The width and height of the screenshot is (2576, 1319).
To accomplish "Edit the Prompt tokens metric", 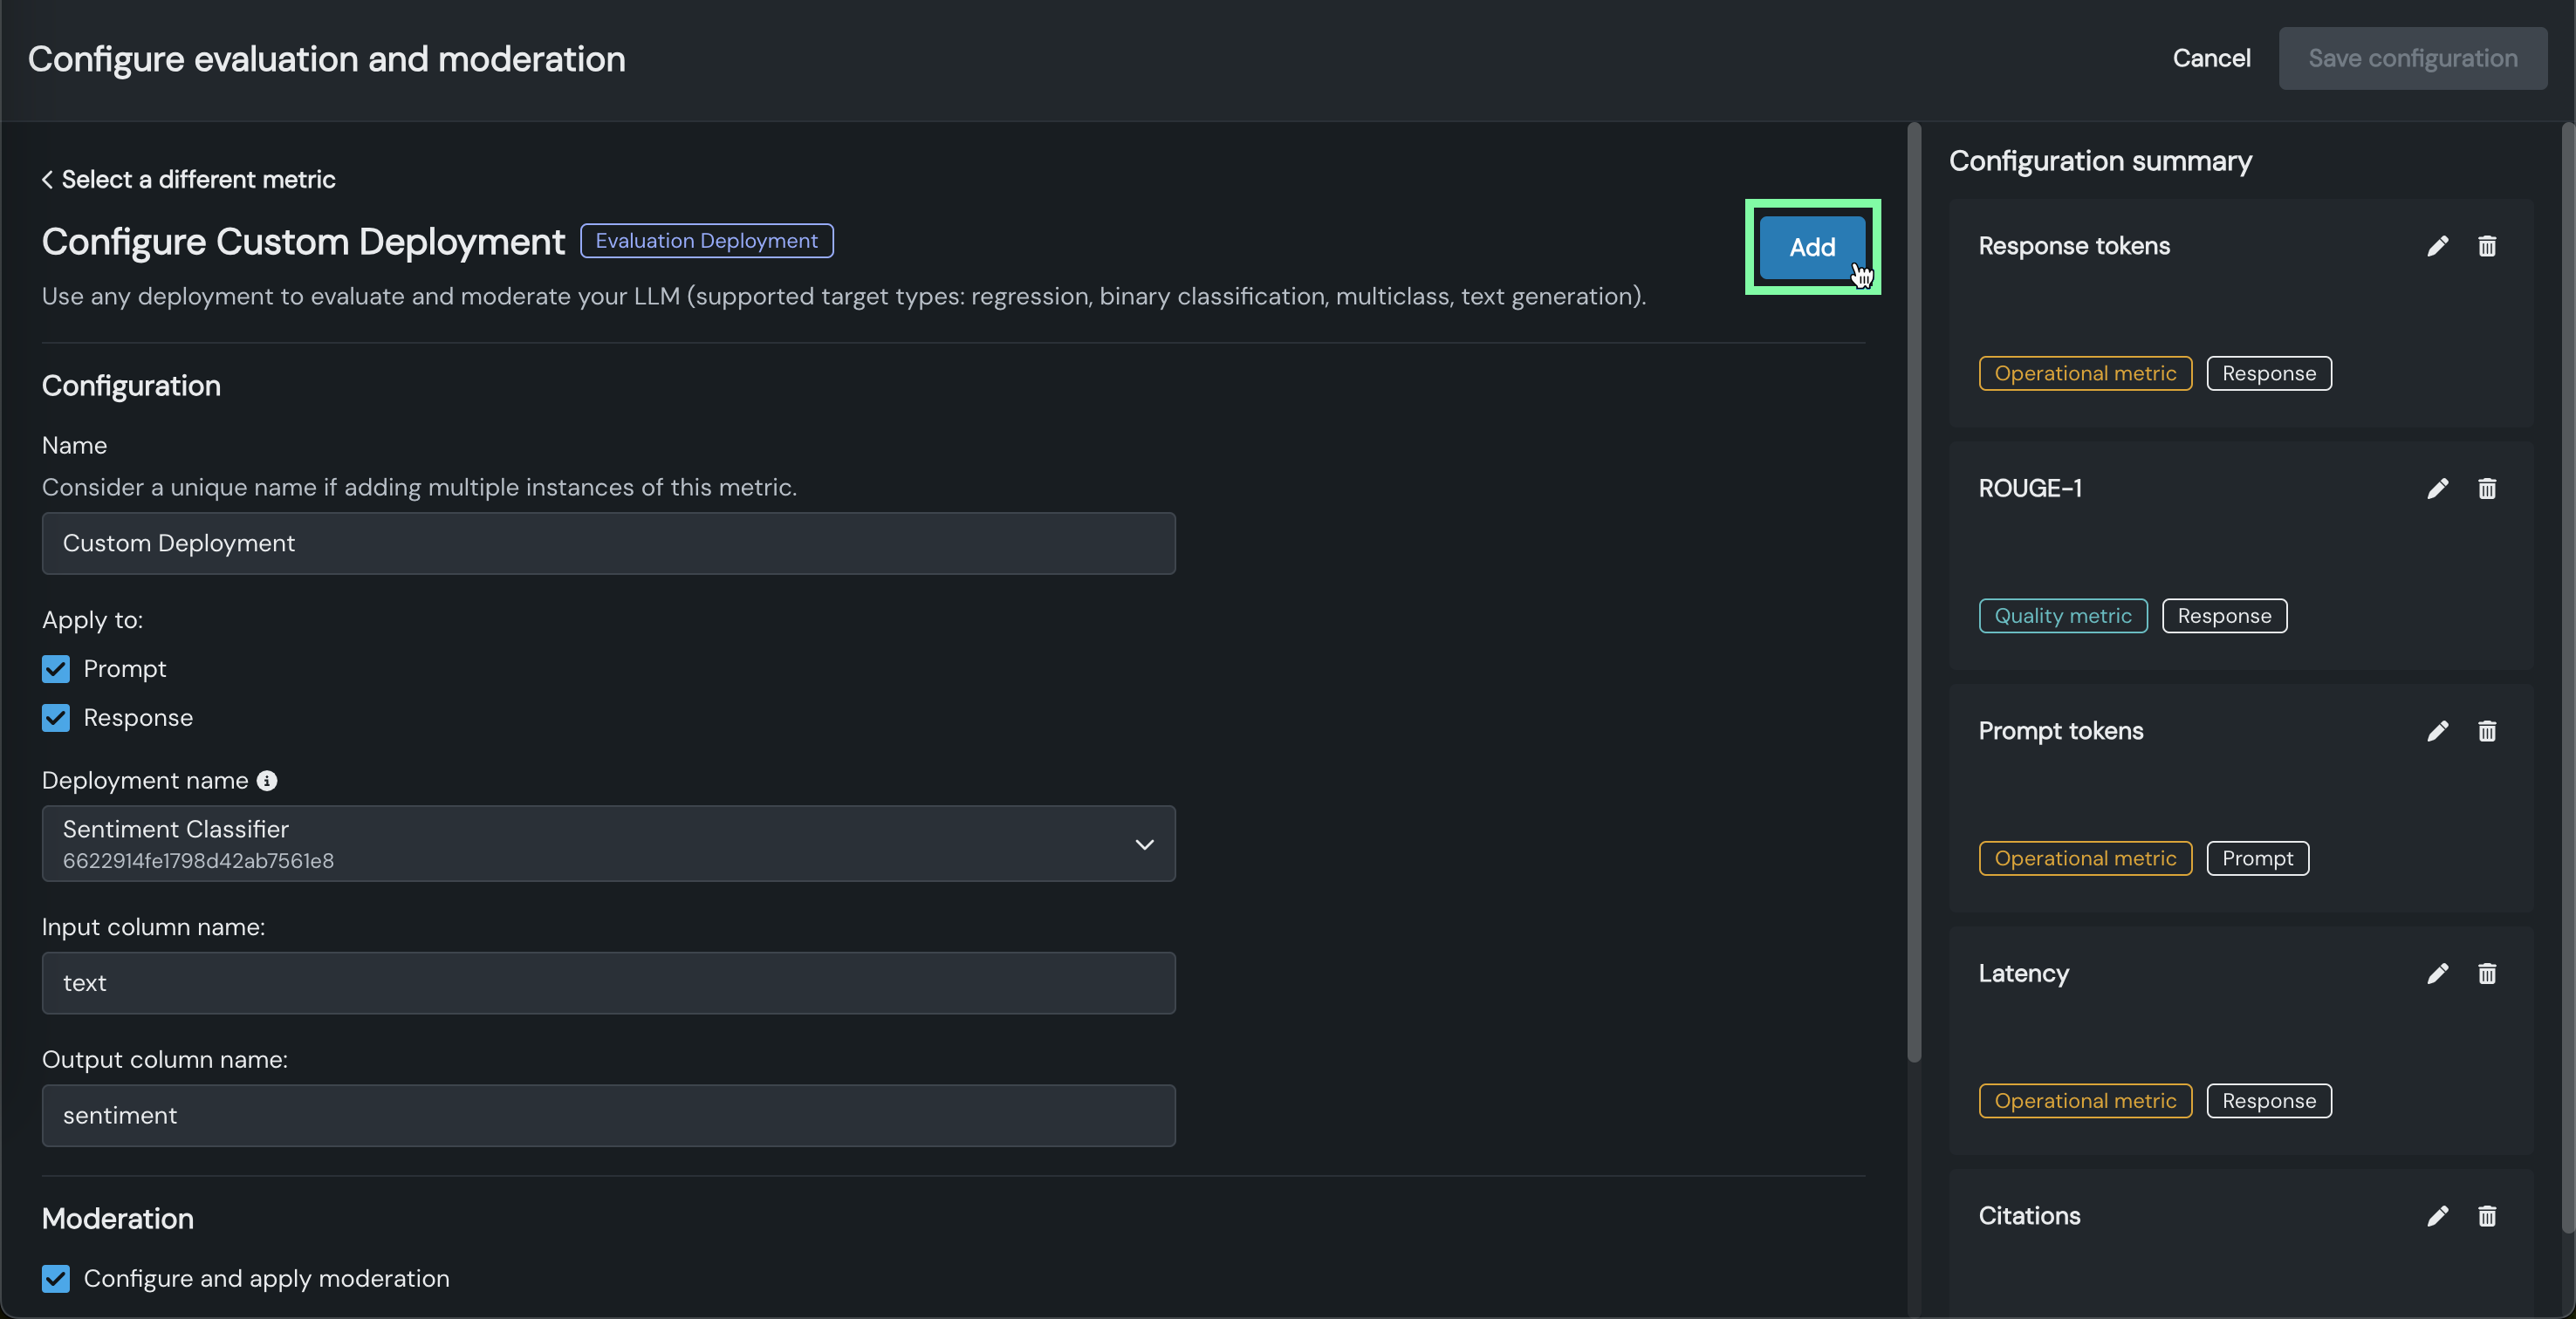I will [2437, 731].
